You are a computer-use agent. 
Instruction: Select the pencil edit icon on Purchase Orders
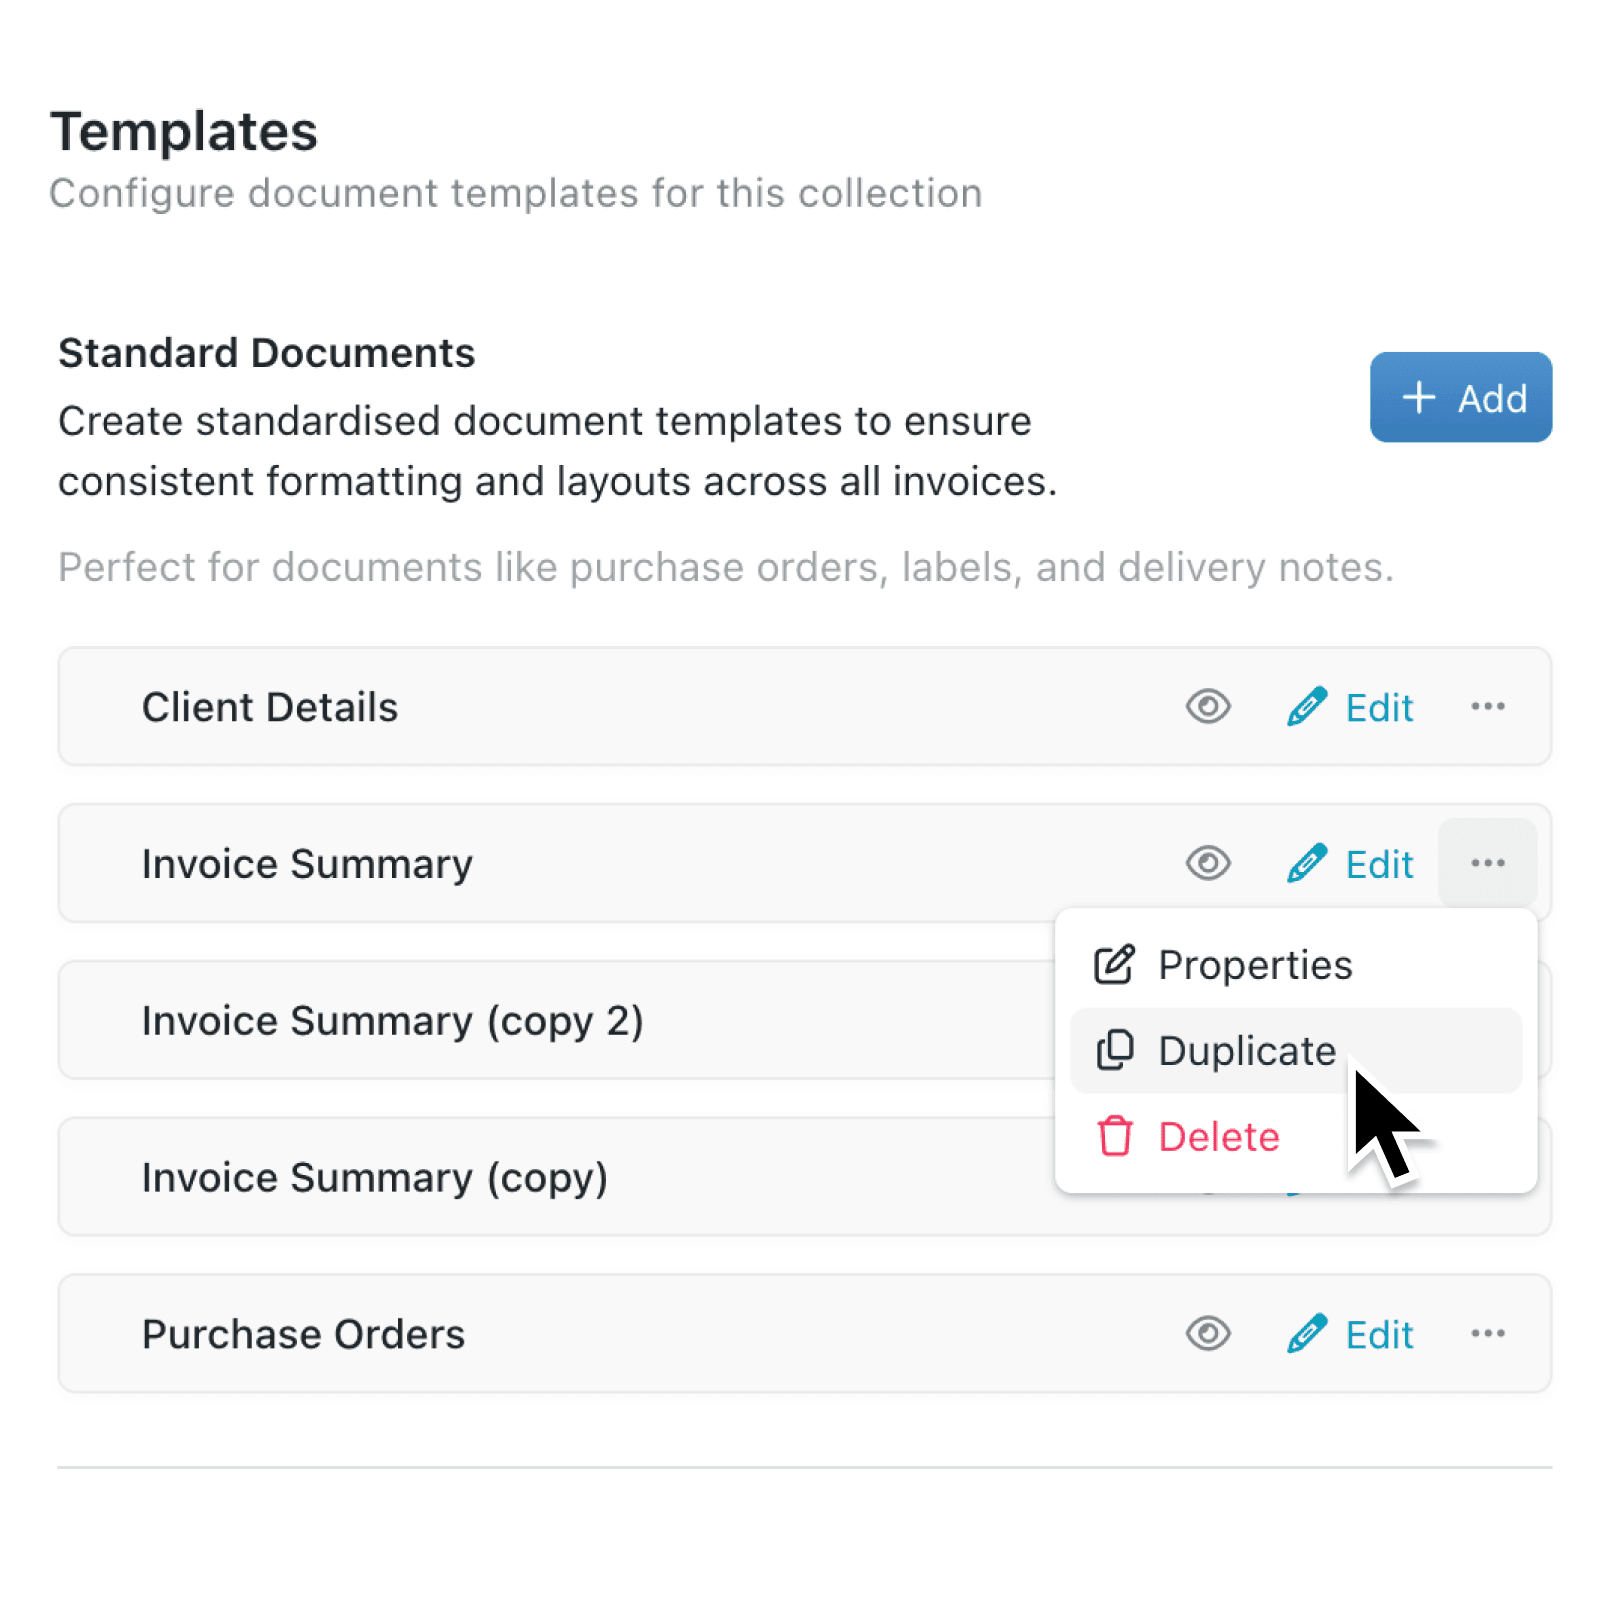(1306, 1333)
